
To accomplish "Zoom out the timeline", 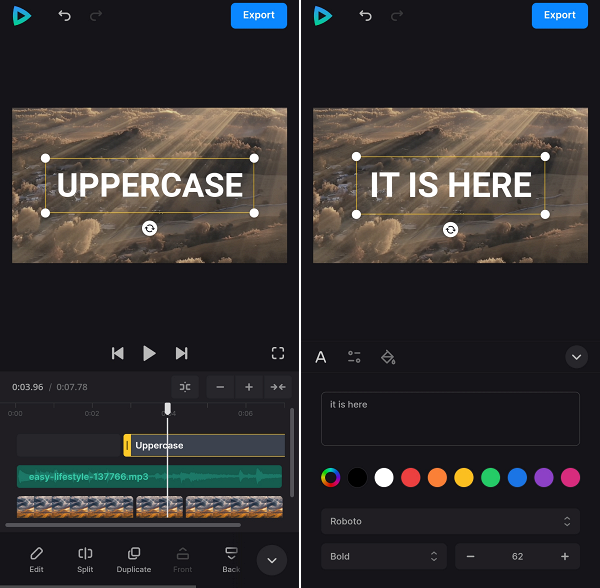I will point(220,387).
